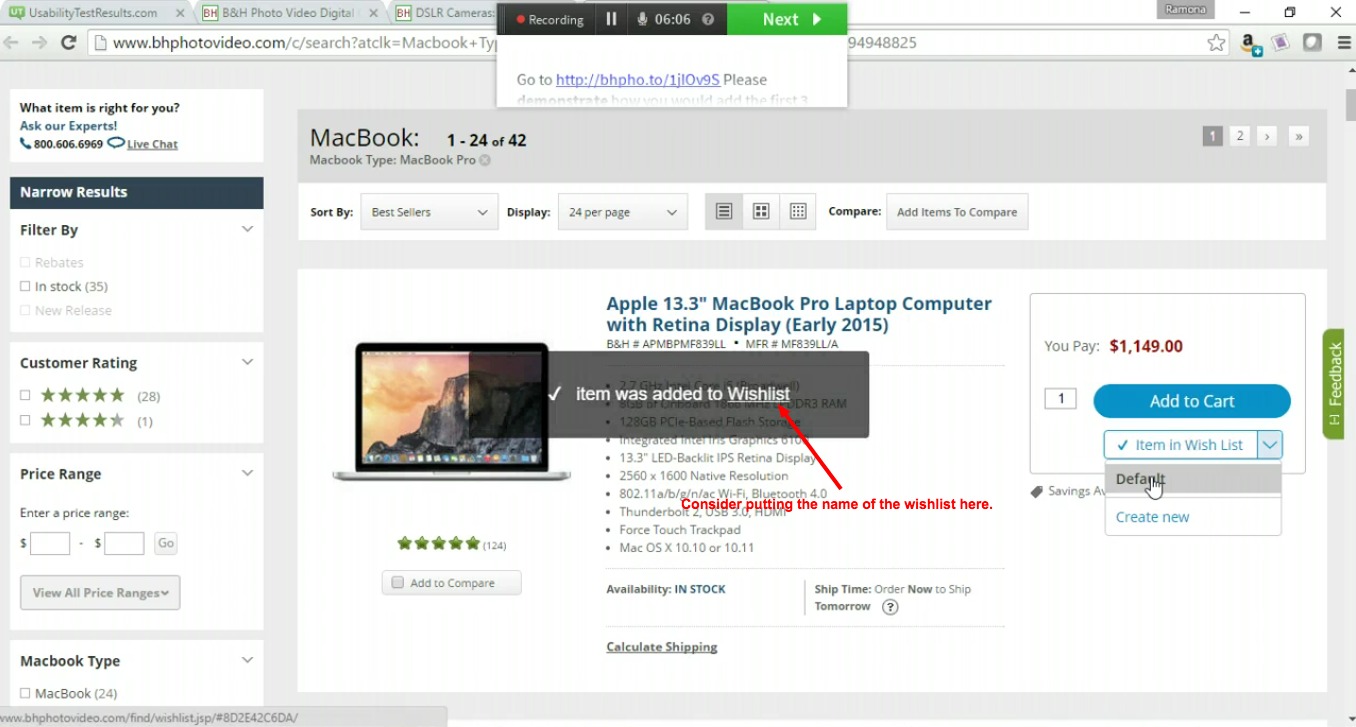Click the MacBook Pro product image
The image size is (1356, 727).
coord(451,411)
